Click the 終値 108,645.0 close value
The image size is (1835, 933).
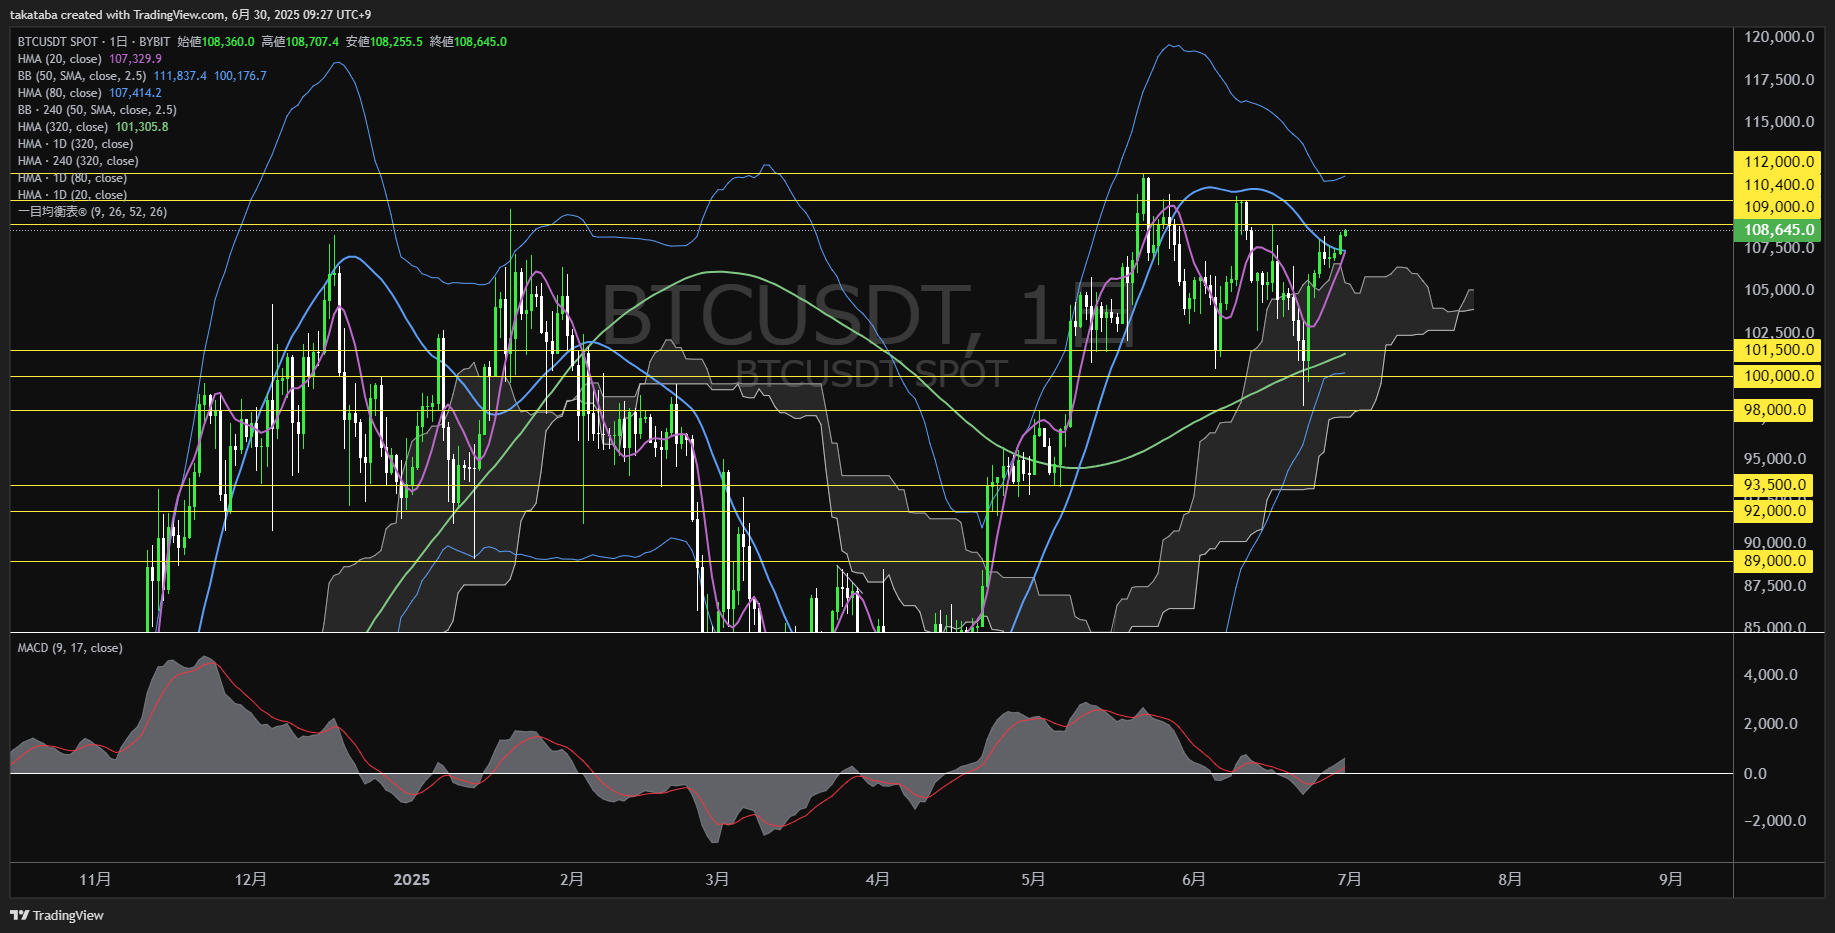[468, 42]
